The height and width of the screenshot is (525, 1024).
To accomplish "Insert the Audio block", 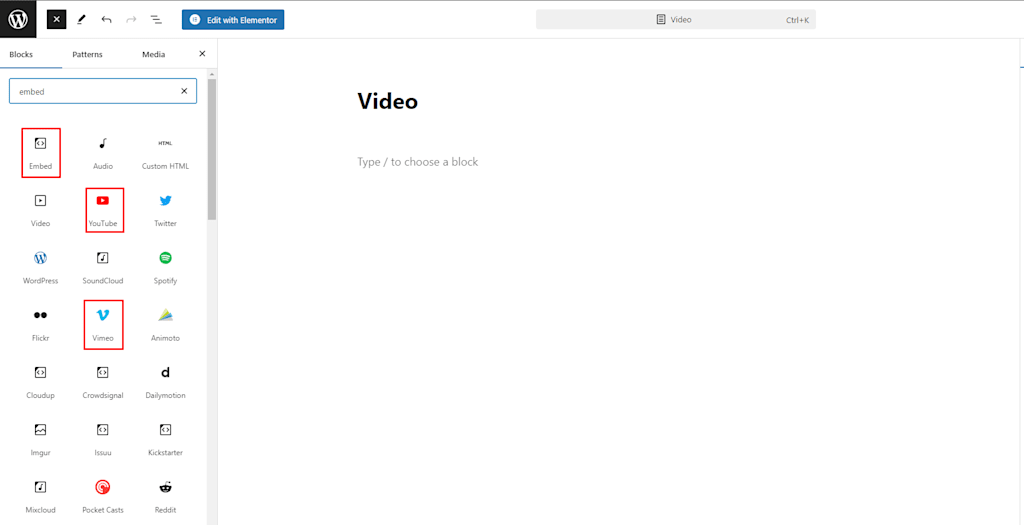I will (x=103, y=153).
